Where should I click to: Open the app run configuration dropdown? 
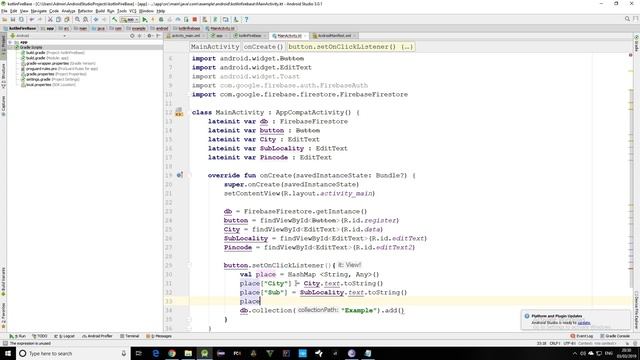[x=130, y=20]
